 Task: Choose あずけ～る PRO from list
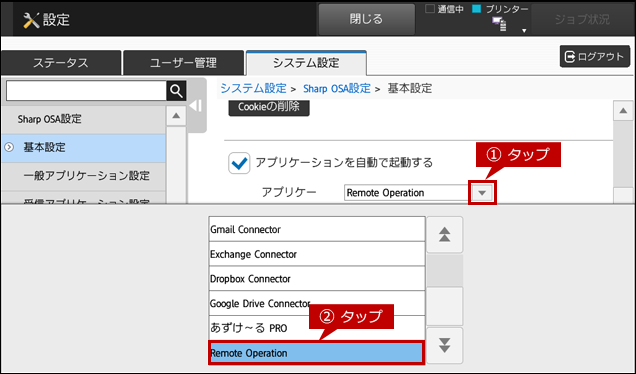[317, 328]
